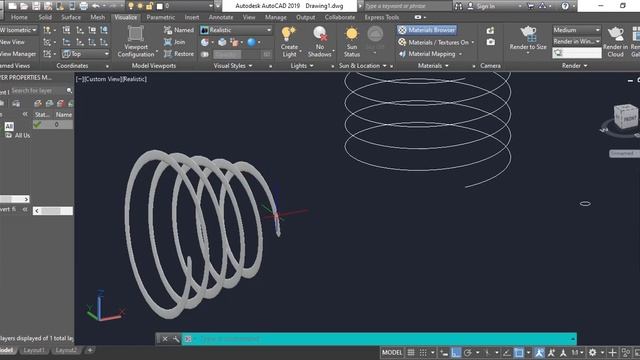Viewport: 640px width, 360px height.
Task: Click the Open folder icon in quick access toolbar
Action: 24,6
